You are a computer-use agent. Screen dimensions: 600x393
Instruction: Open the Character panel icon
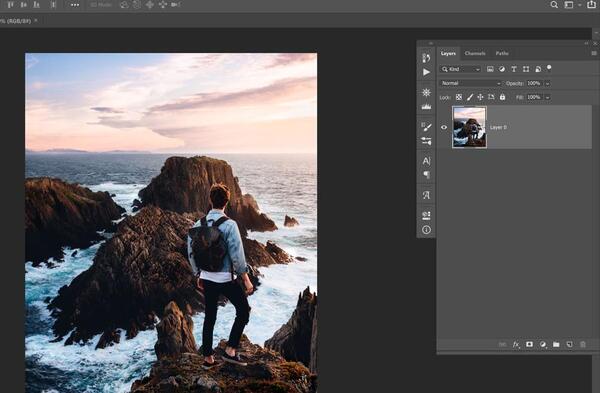426,161
